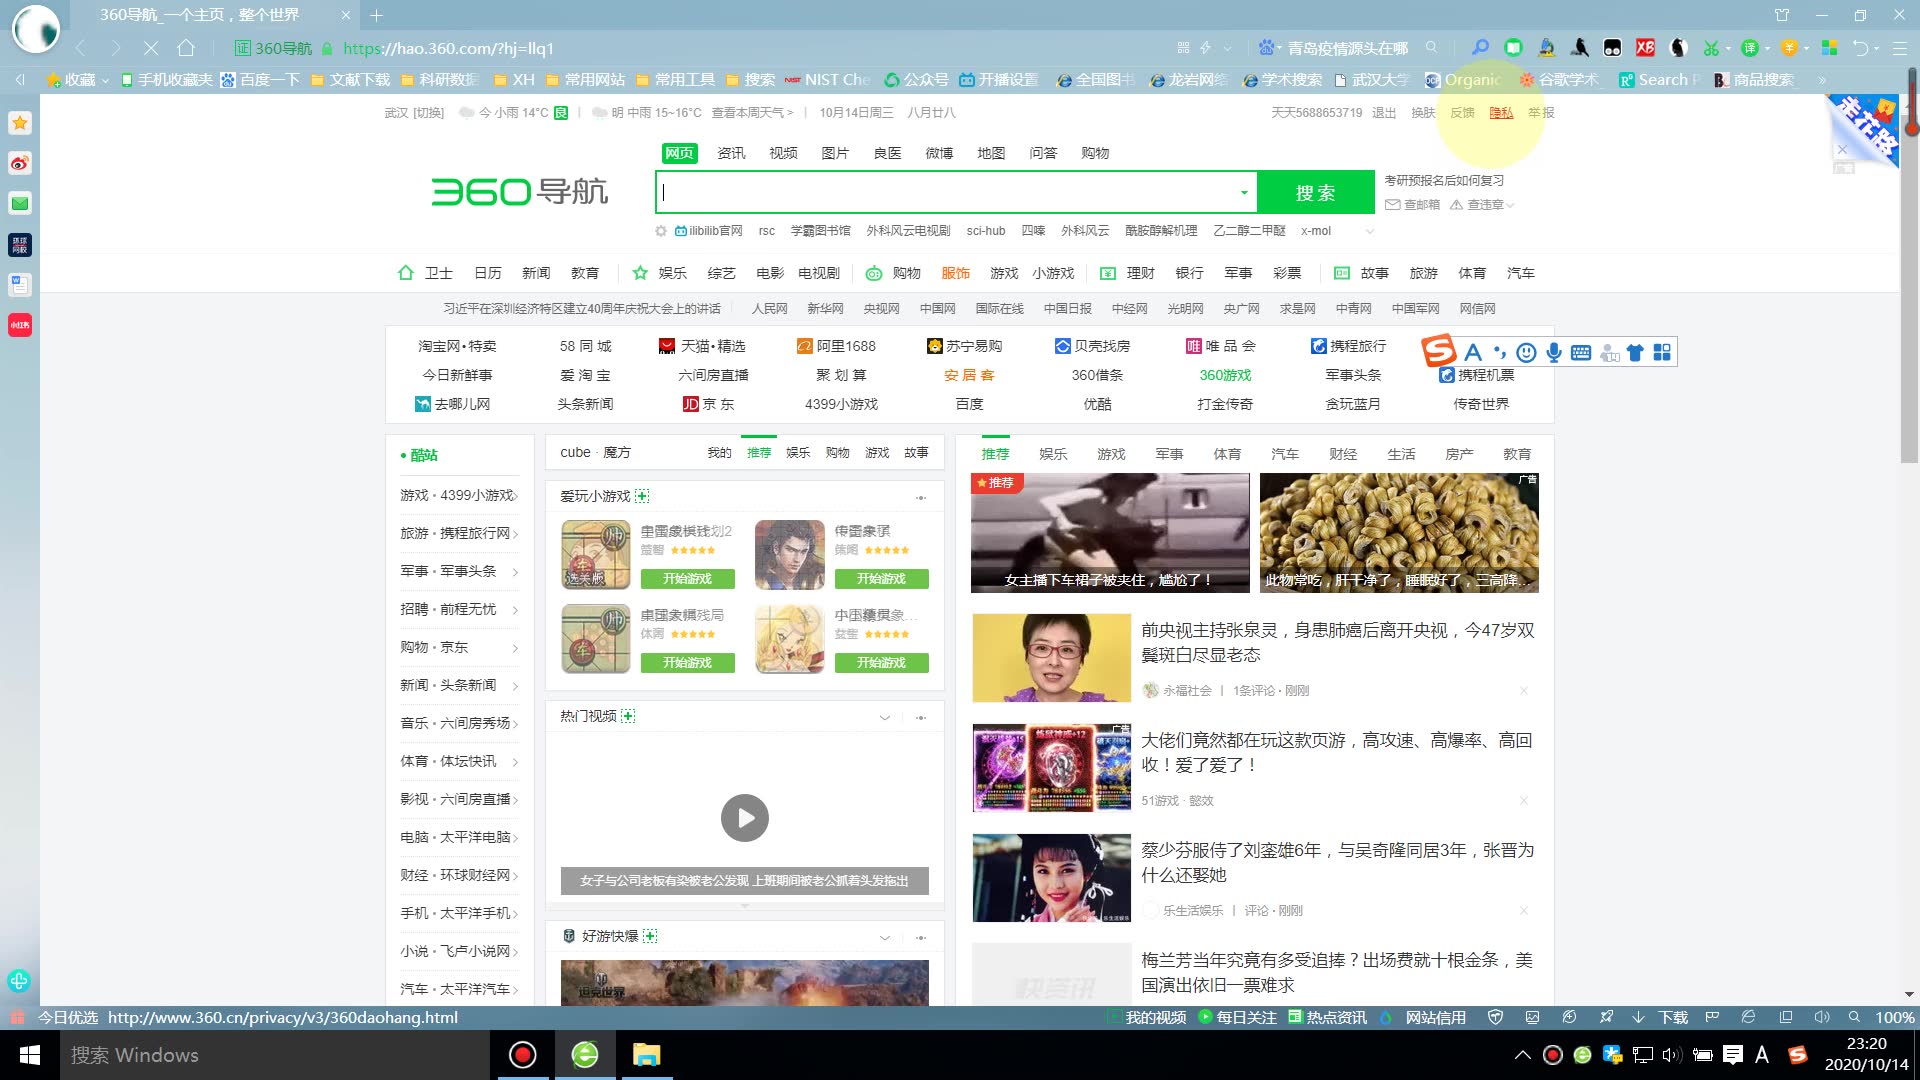Collapse the 热门视频 panel chevron
1920x1080 pixels.
pyautogui.click(x=884, y=717)
